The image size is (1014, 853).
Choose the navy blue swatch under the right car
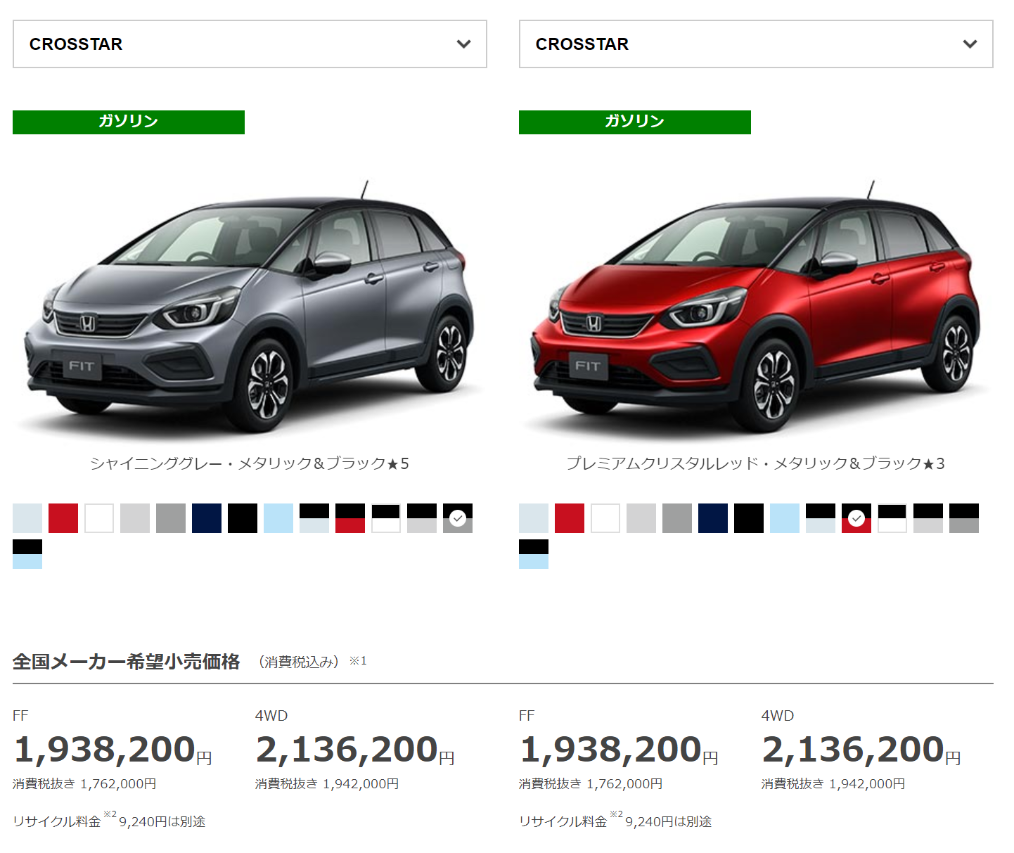tap(713, 517)
